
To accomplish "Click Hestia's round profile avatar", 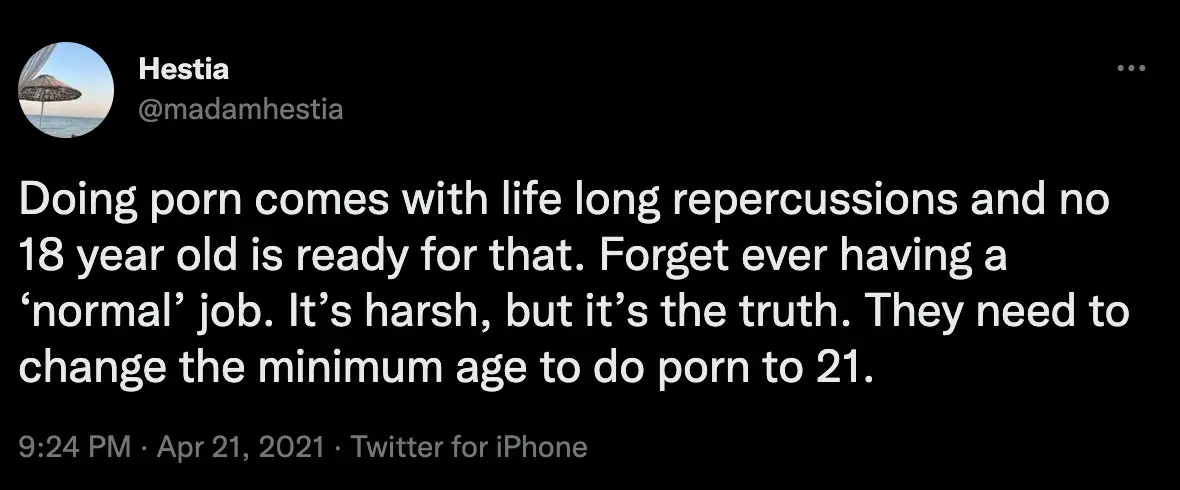I will coord(67,89).
